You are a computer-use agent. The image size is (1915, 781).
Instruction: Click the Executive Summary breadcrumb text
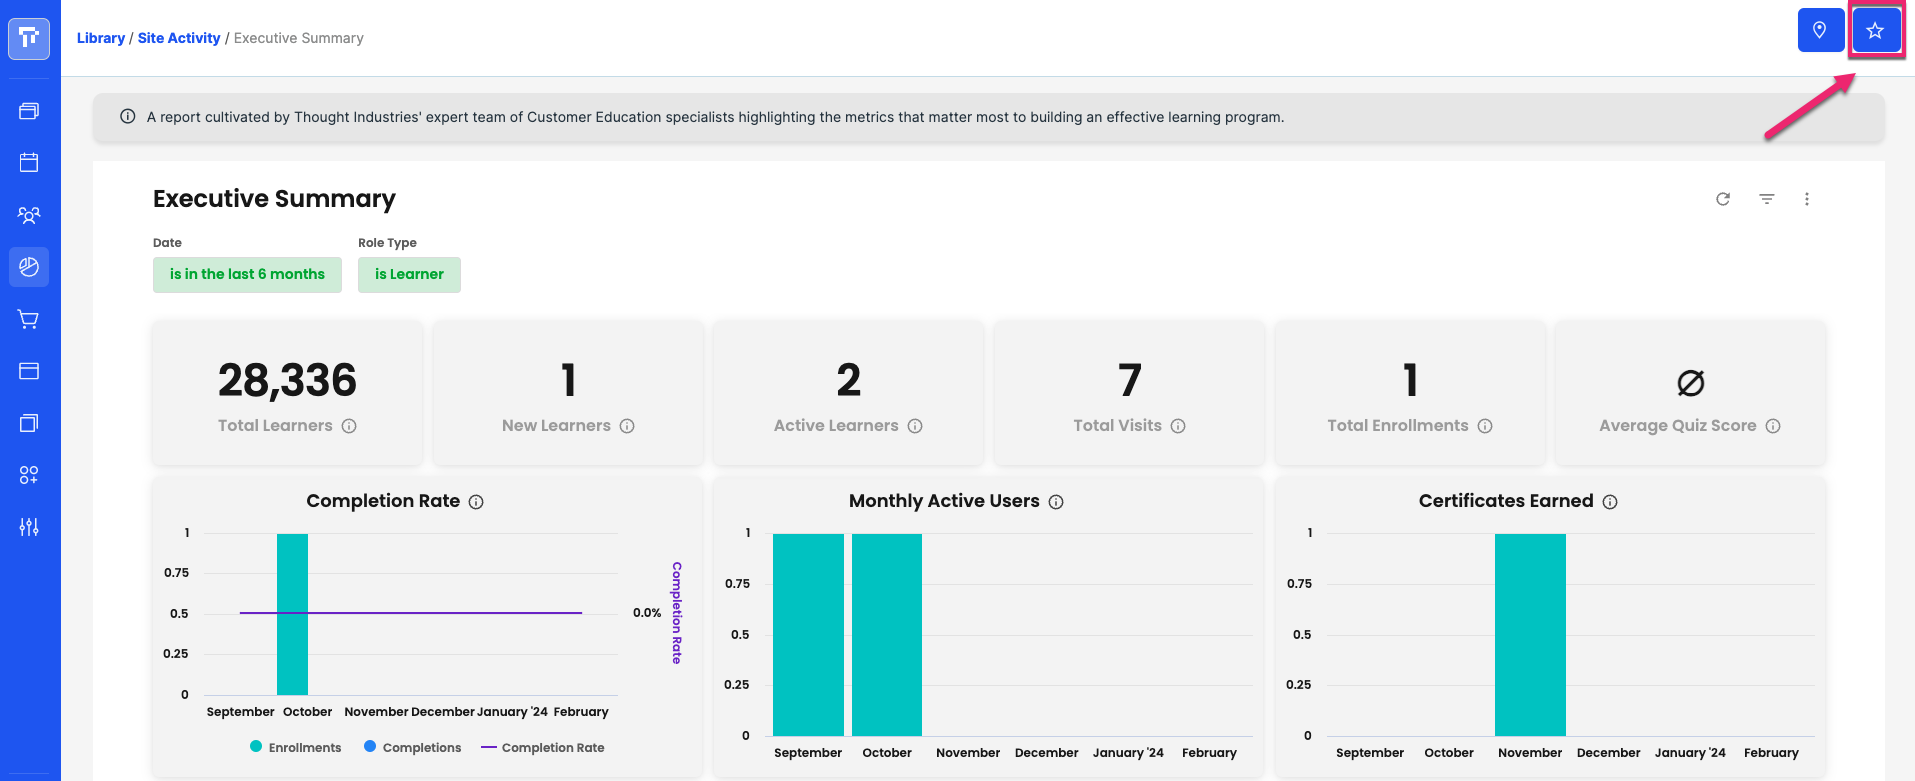click(298, 38)
